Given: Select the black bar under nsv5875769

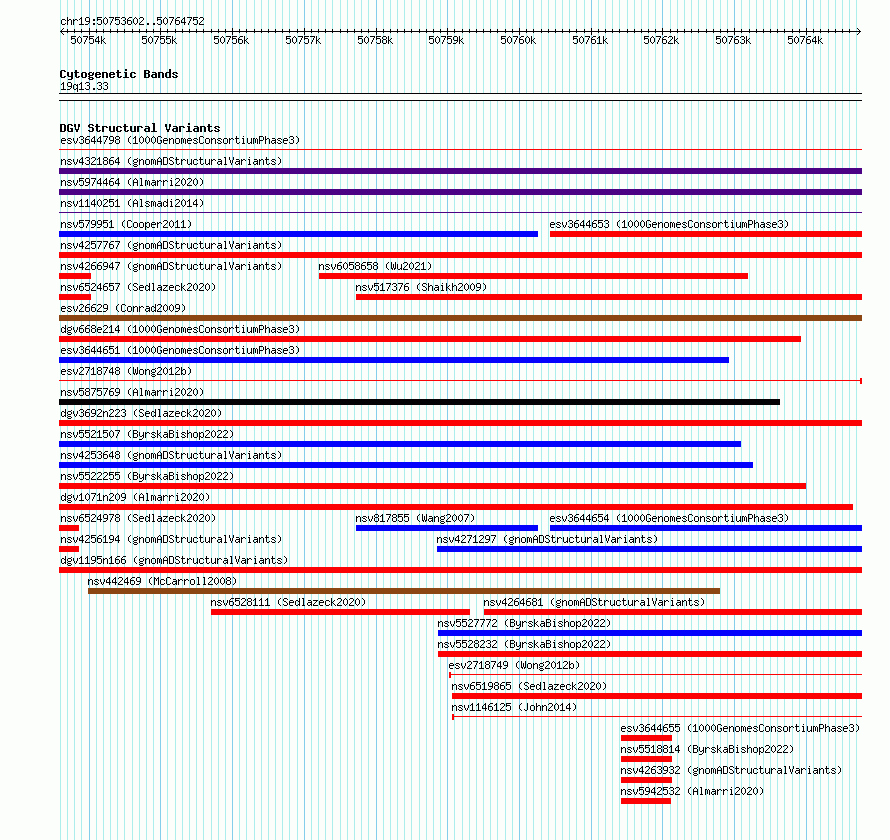Looking at the screenshot, I should click(x=419, y=402).
